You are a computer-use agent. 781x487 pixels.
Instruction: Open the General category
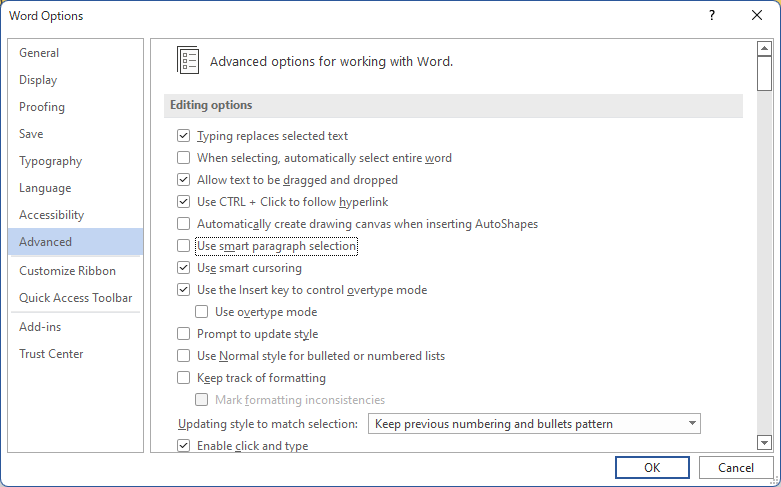[x=75, y=53]
